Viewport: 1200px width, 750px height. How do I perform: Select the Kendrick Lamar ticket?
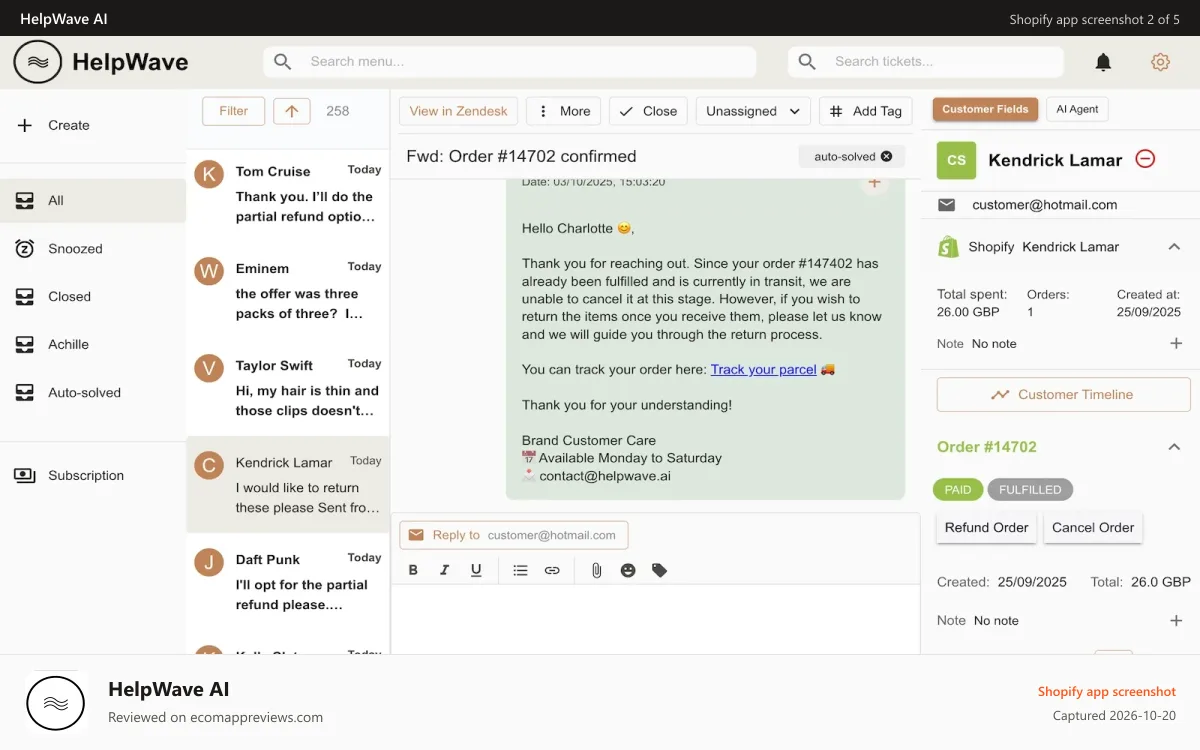click(288, 484)
